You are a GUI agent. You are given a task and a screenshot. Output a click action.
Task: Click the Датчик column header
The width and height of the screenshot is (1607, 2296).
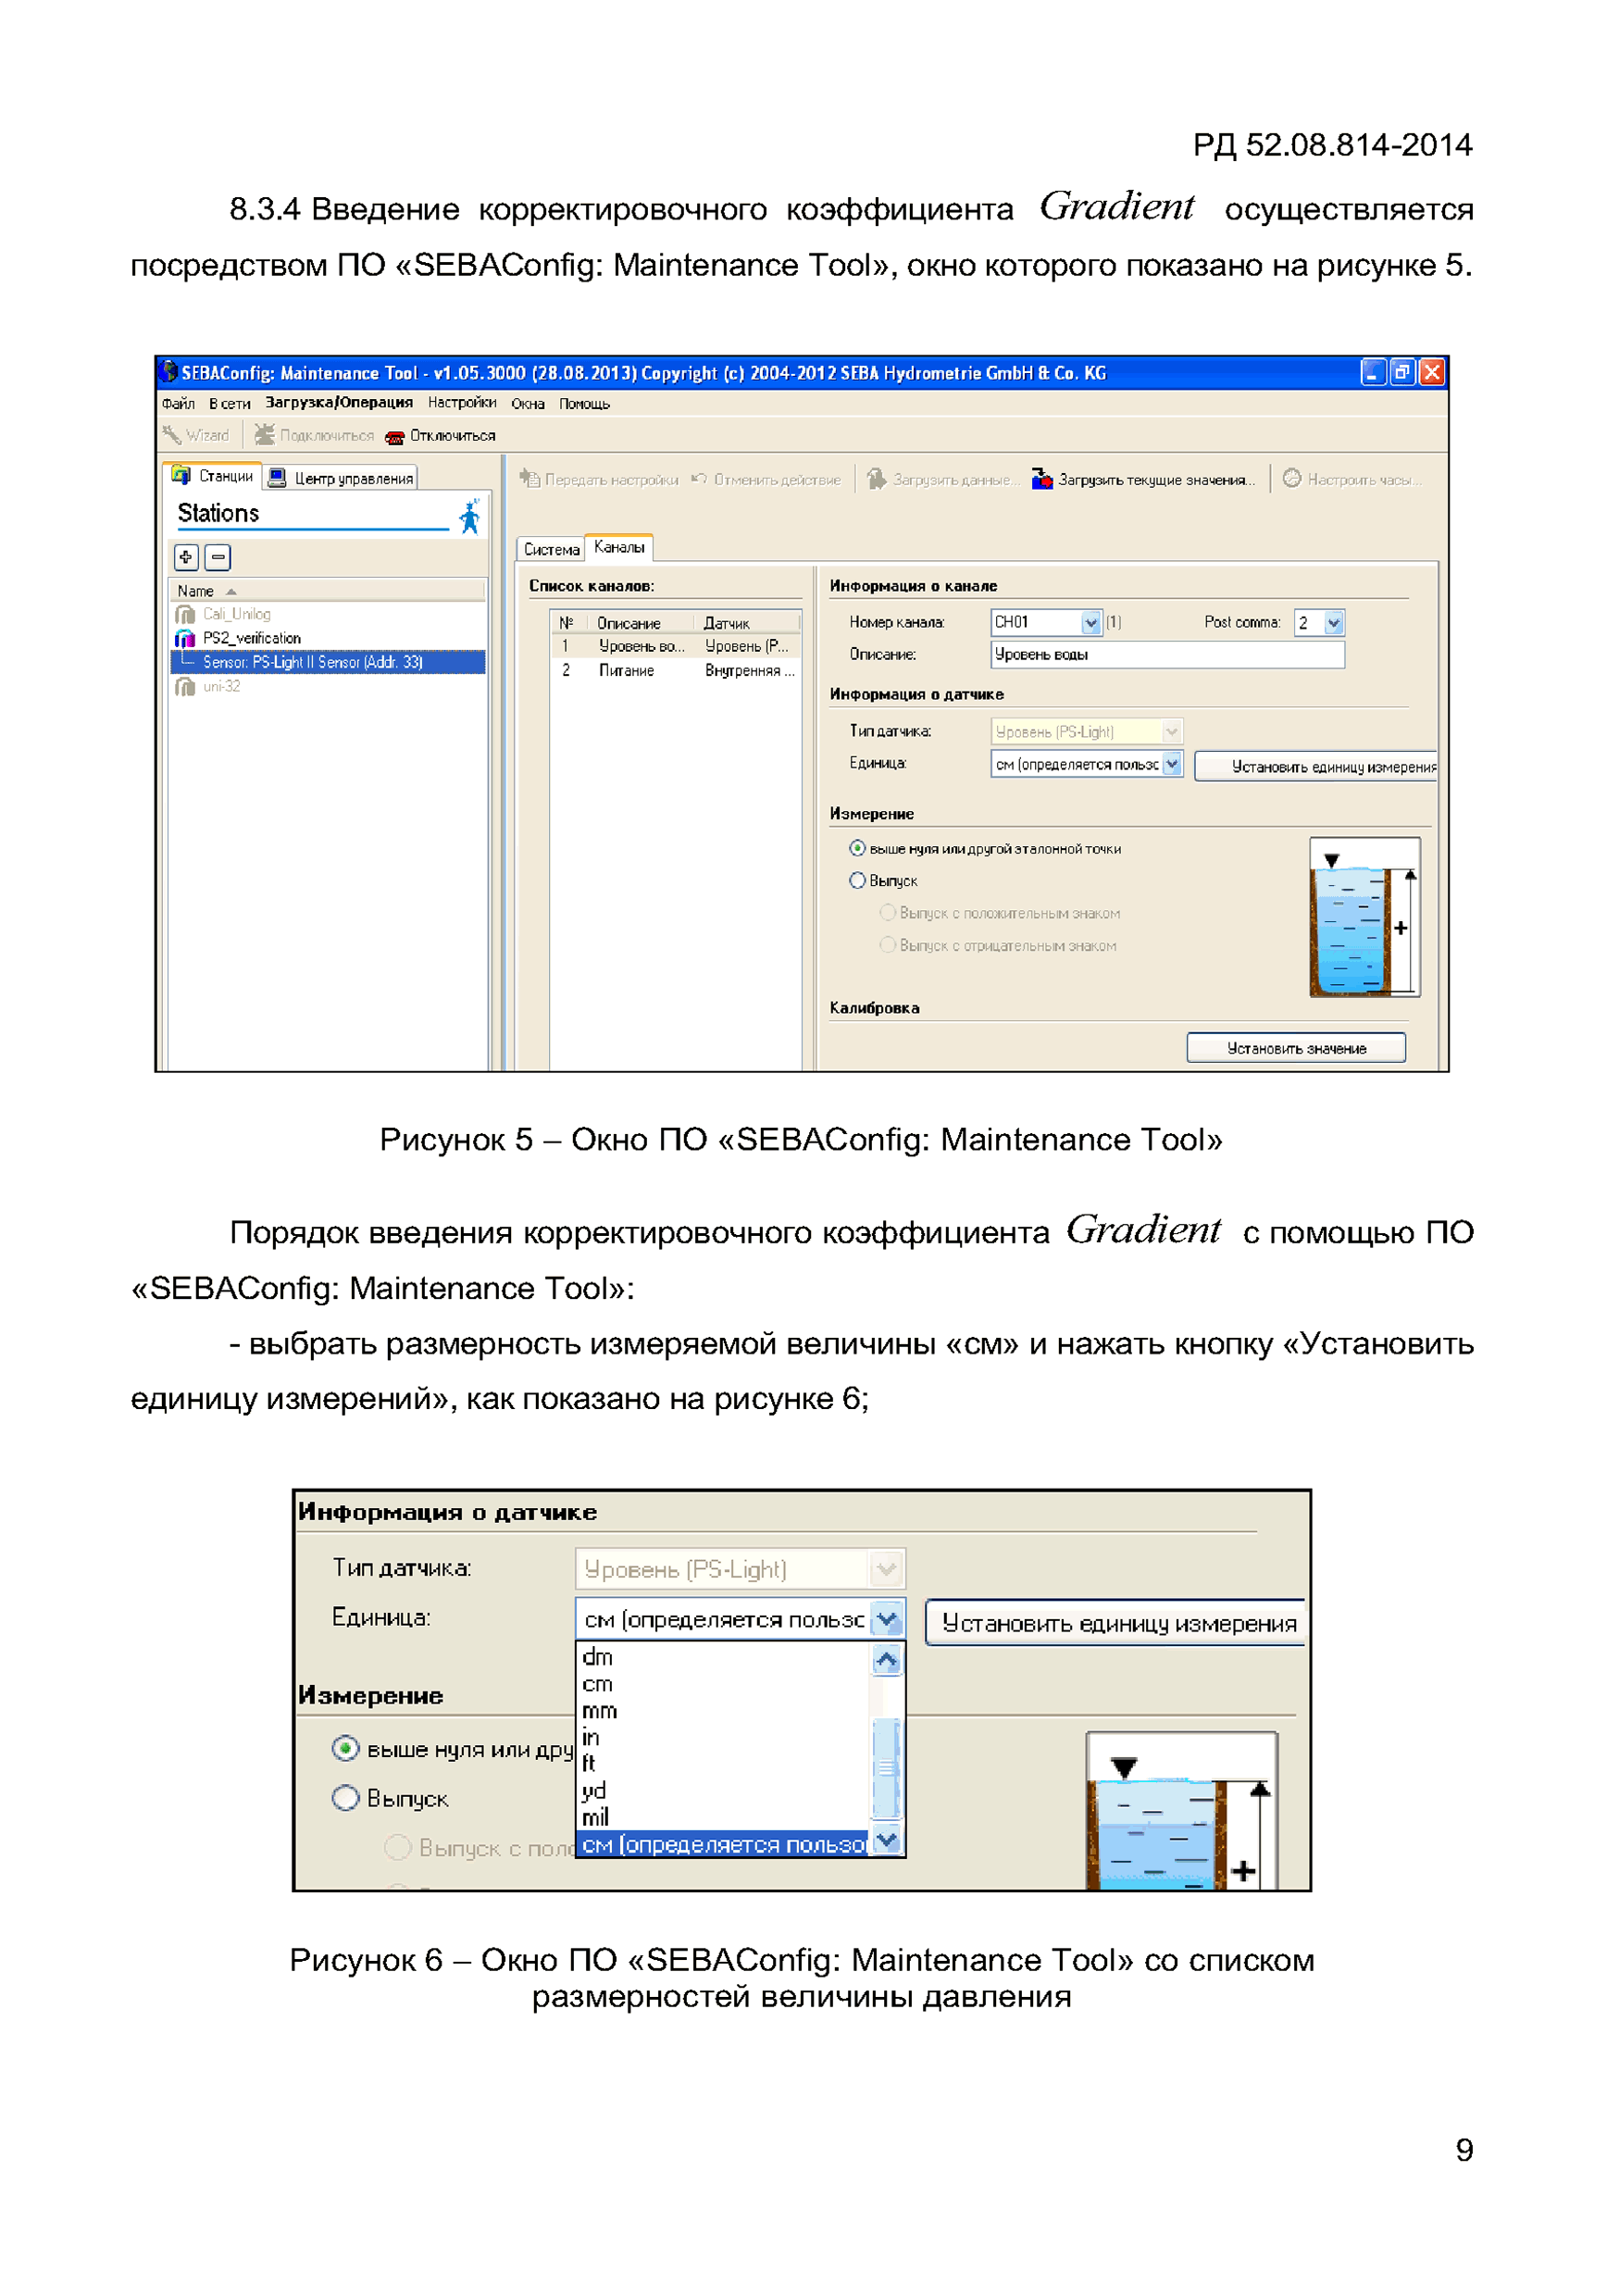point(748,623)
